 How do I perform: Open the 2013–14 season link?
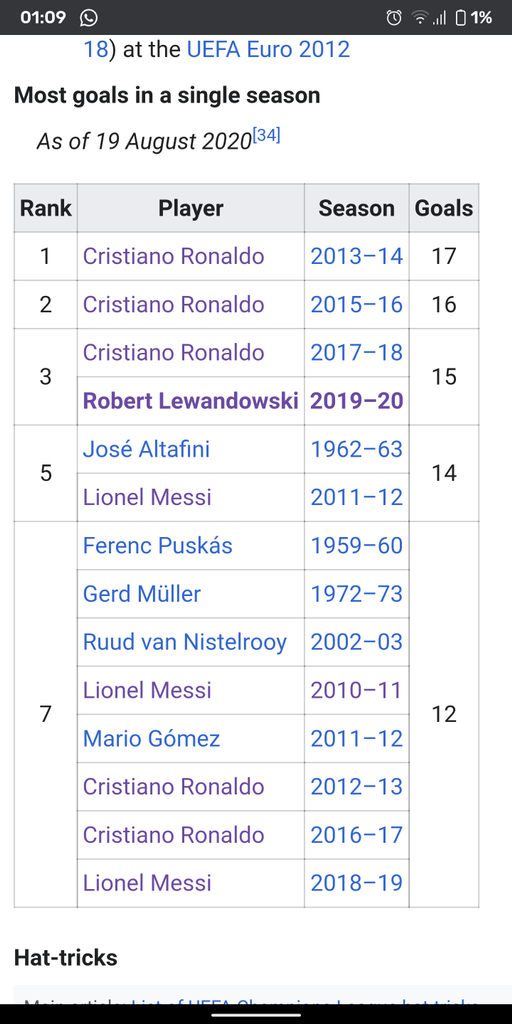point(357,256)
